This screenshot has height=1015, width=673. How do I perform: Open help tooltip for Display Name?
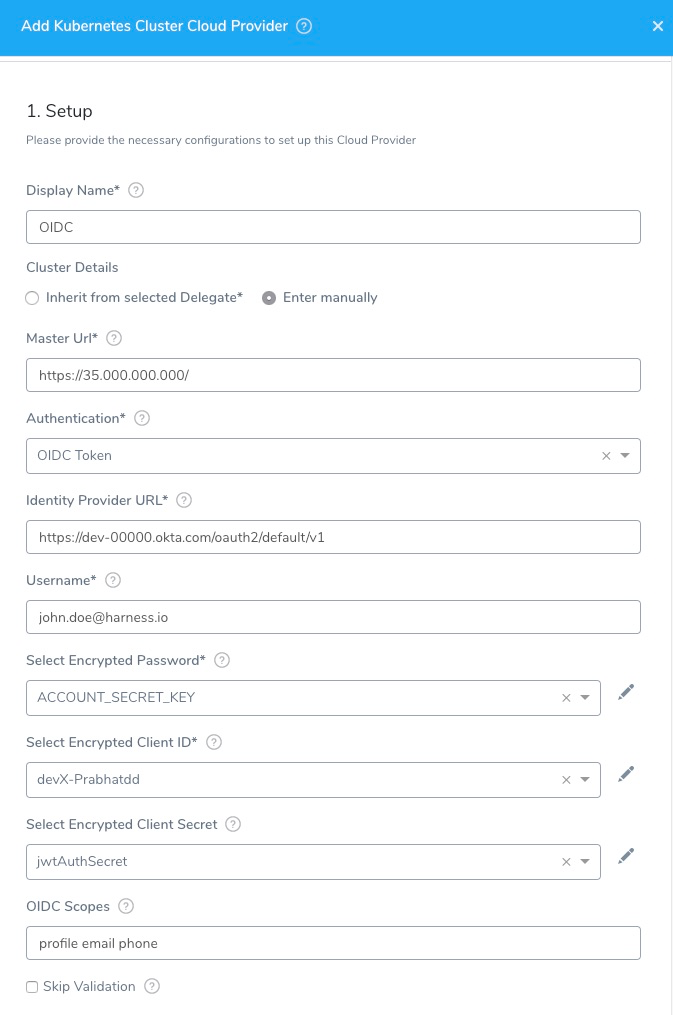point(136,190)
